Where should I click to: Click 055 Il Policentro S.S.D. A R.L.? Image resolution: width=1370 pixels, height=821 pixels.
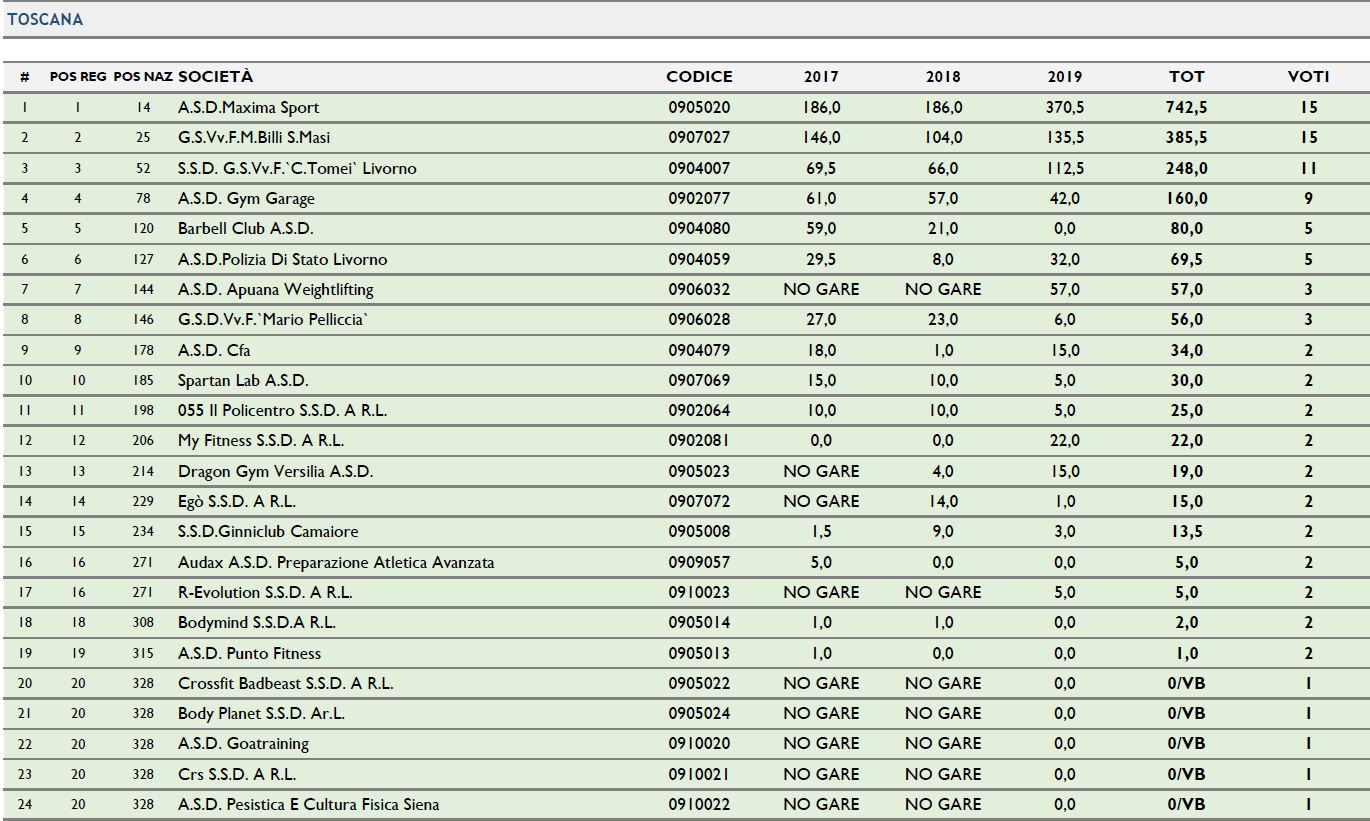[x=282, y=410]
